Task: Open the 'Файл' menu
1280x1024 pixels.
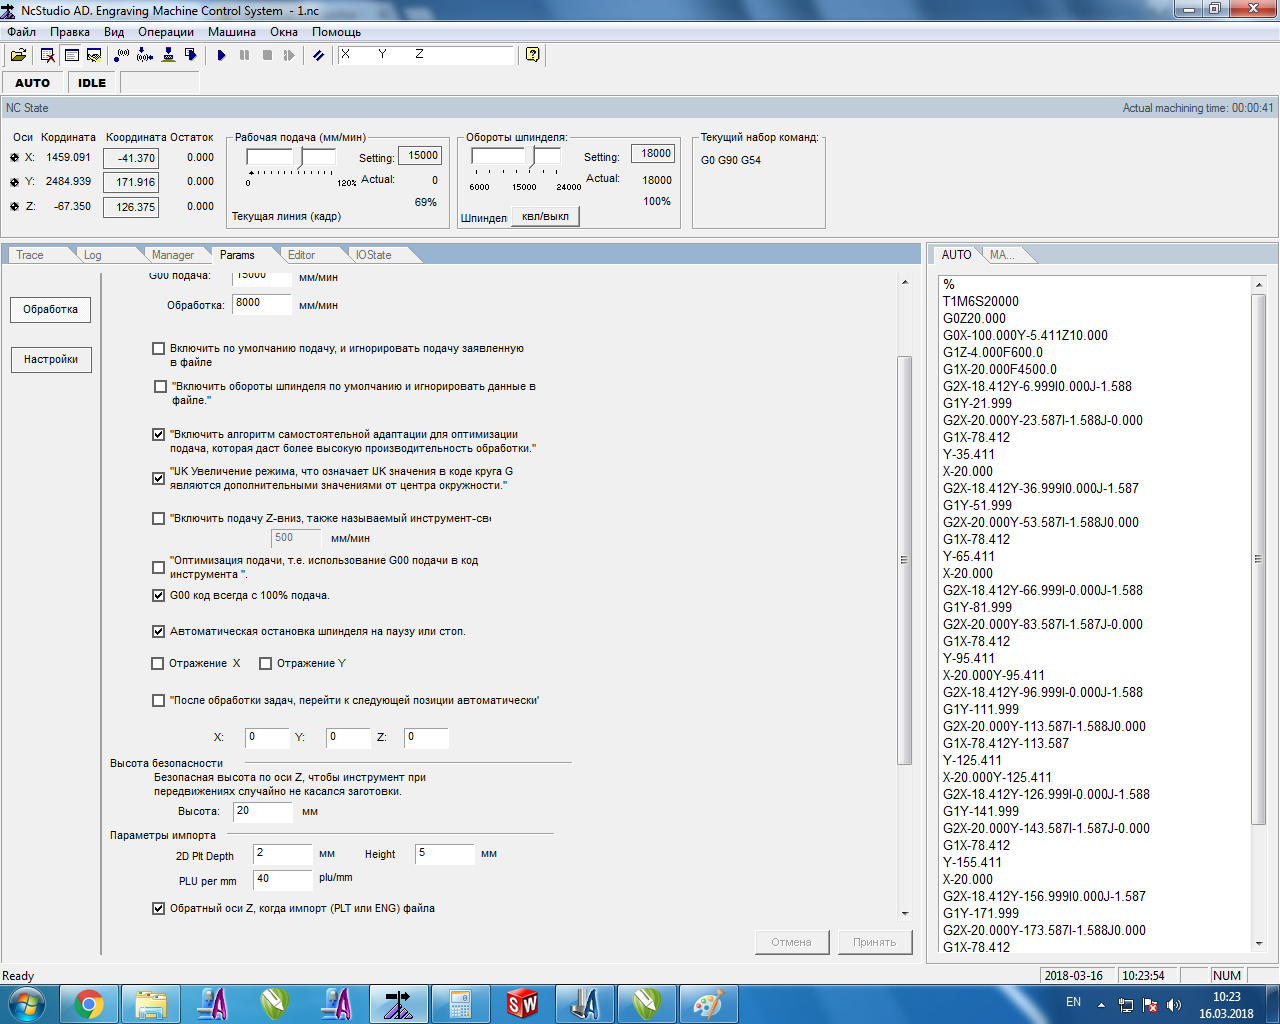Action: 21,32
